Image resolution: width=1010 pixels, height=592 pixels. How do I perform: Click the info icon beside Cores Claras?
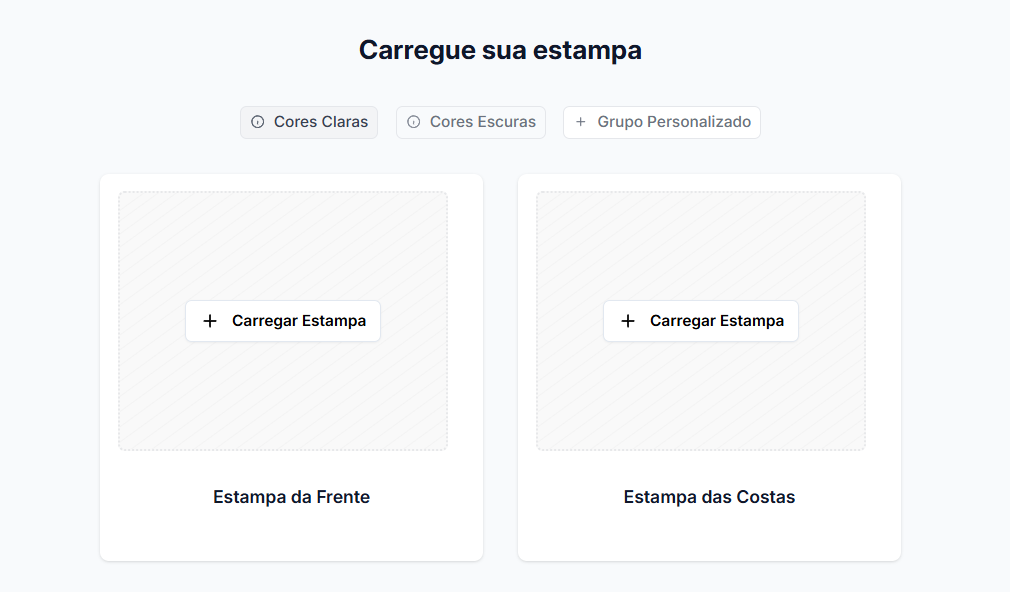pos(258,122)
